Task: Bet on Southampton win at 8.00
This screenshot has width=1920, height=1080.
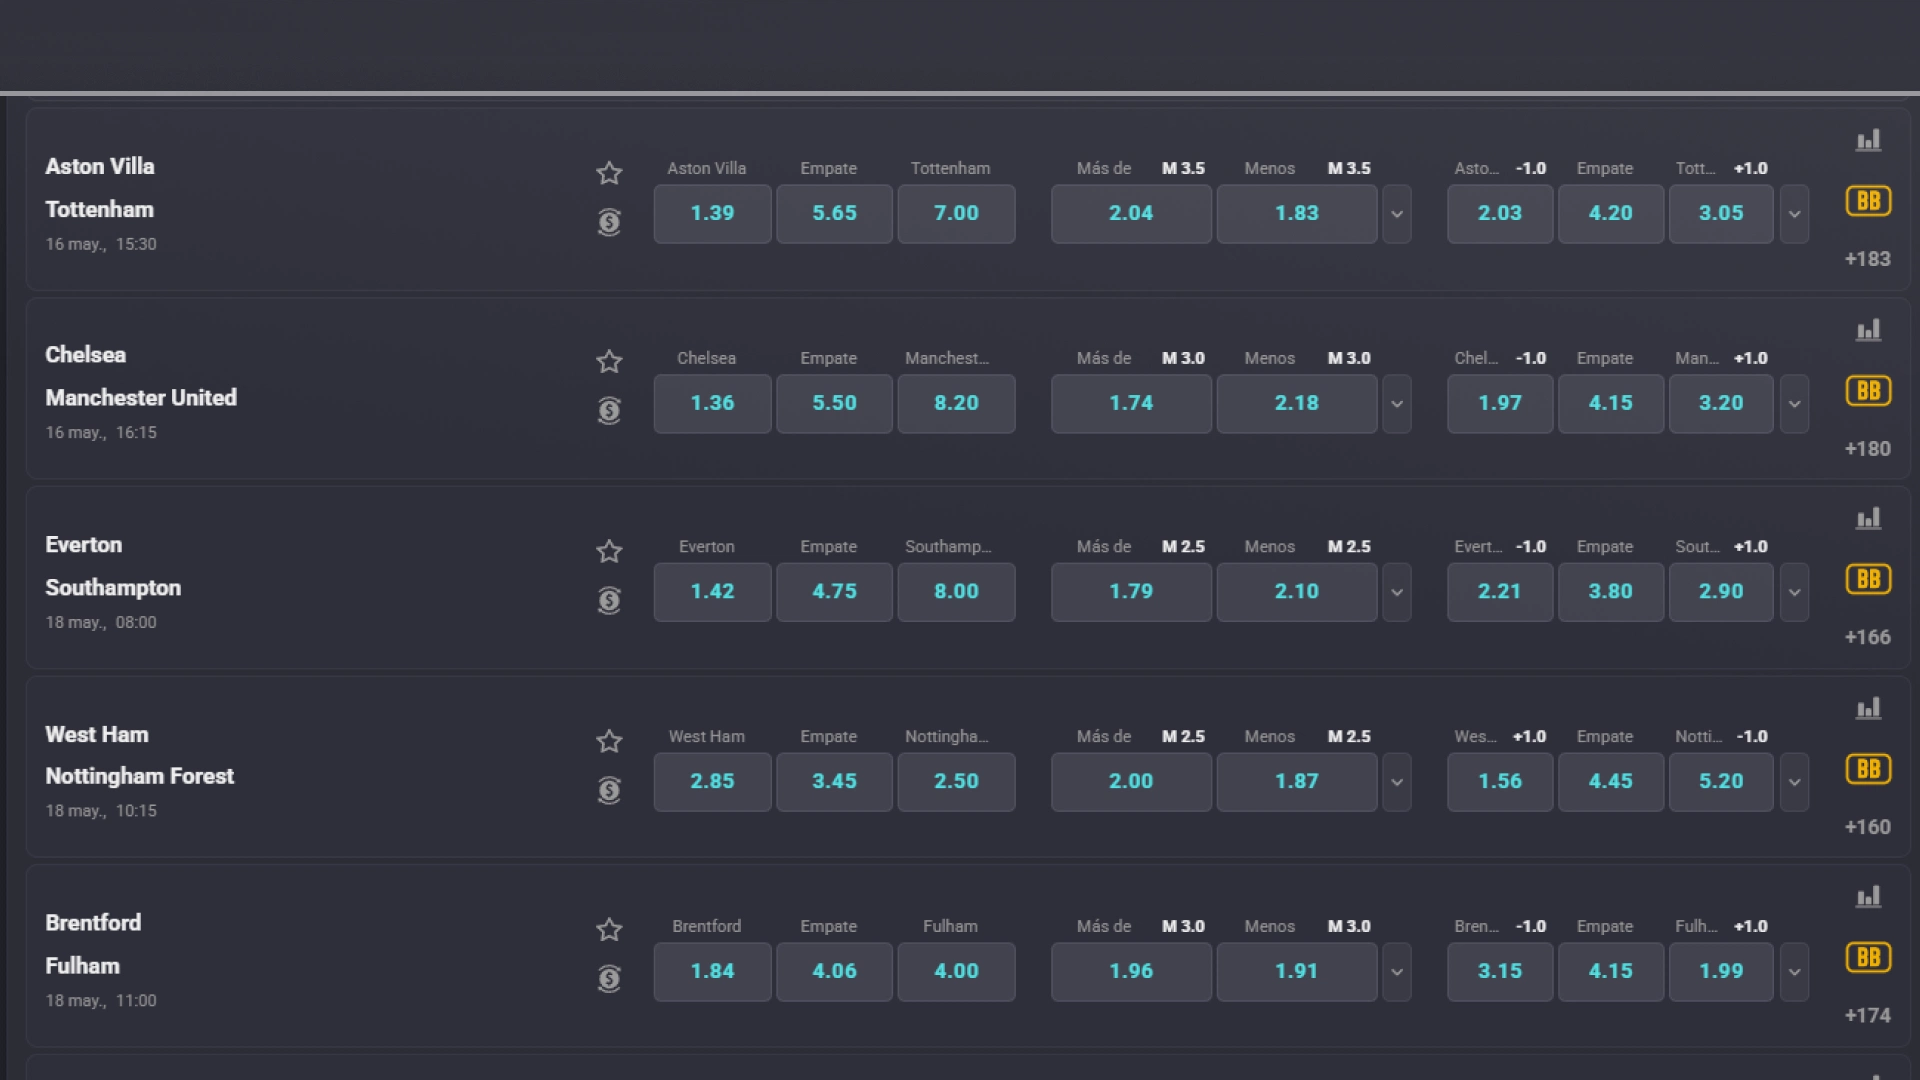Action: point(956,592)
